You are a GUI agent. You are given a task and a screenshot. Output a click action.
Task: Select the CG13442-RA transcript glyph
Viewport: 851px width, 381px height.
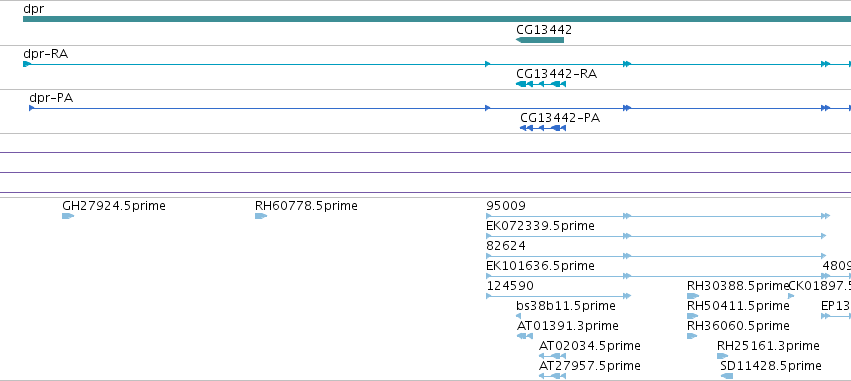541,84
